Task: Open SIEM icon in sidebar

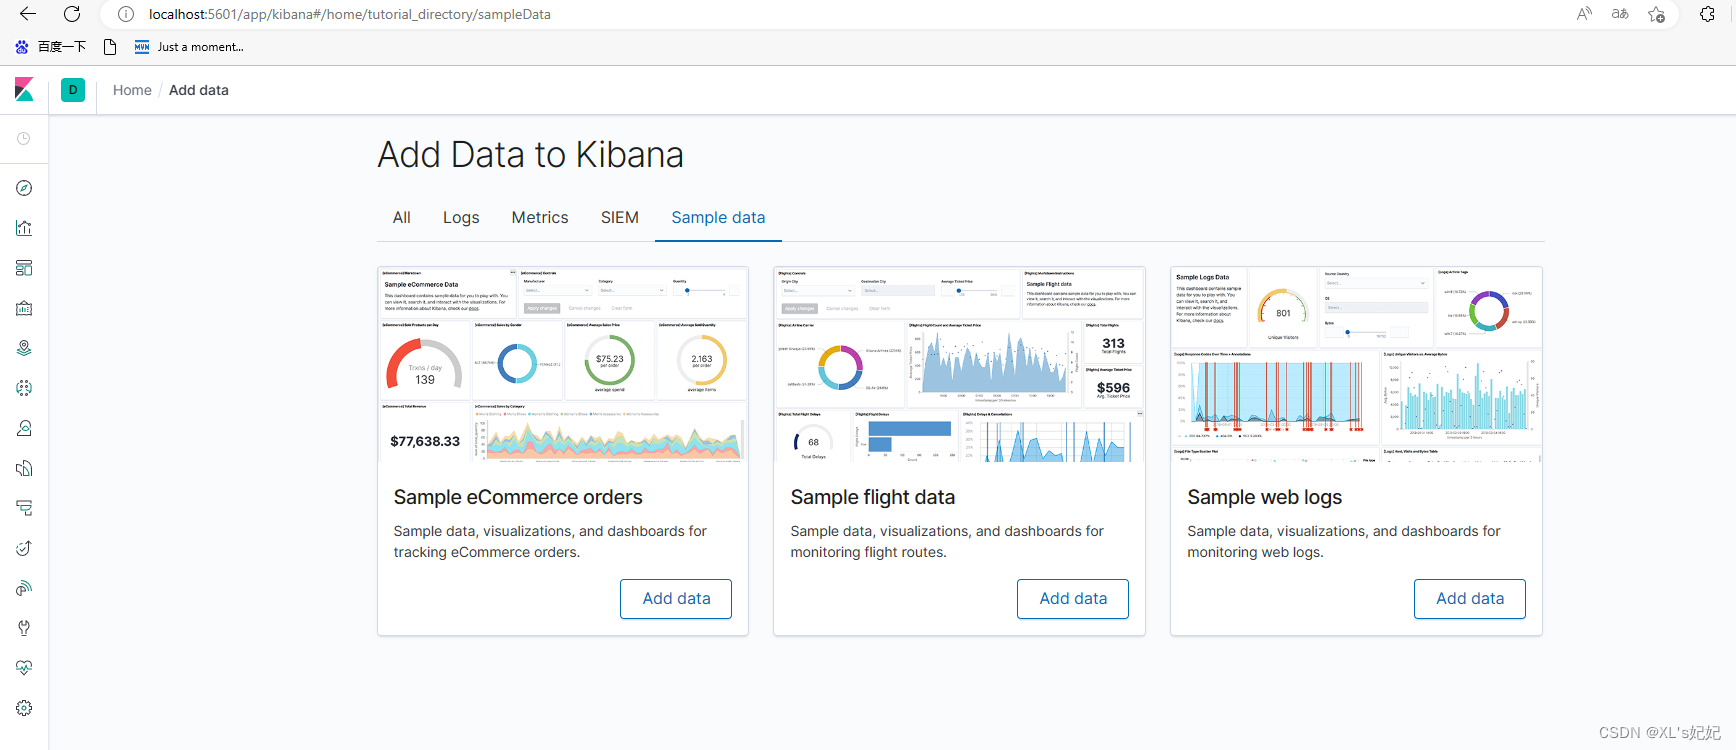Action: (x=24, y=588)
